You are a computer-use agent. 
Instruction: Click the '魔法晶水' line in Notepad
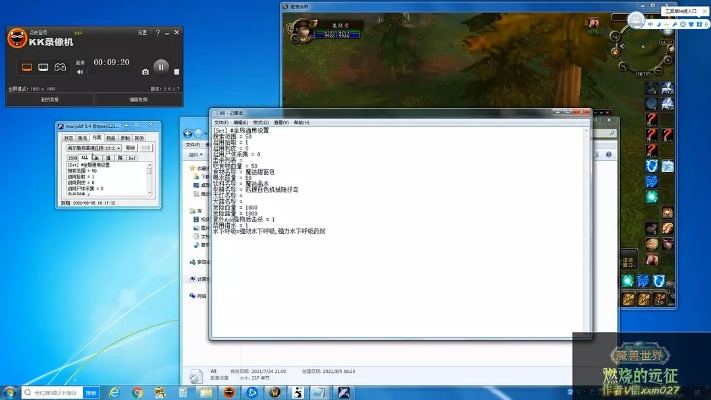241,184
